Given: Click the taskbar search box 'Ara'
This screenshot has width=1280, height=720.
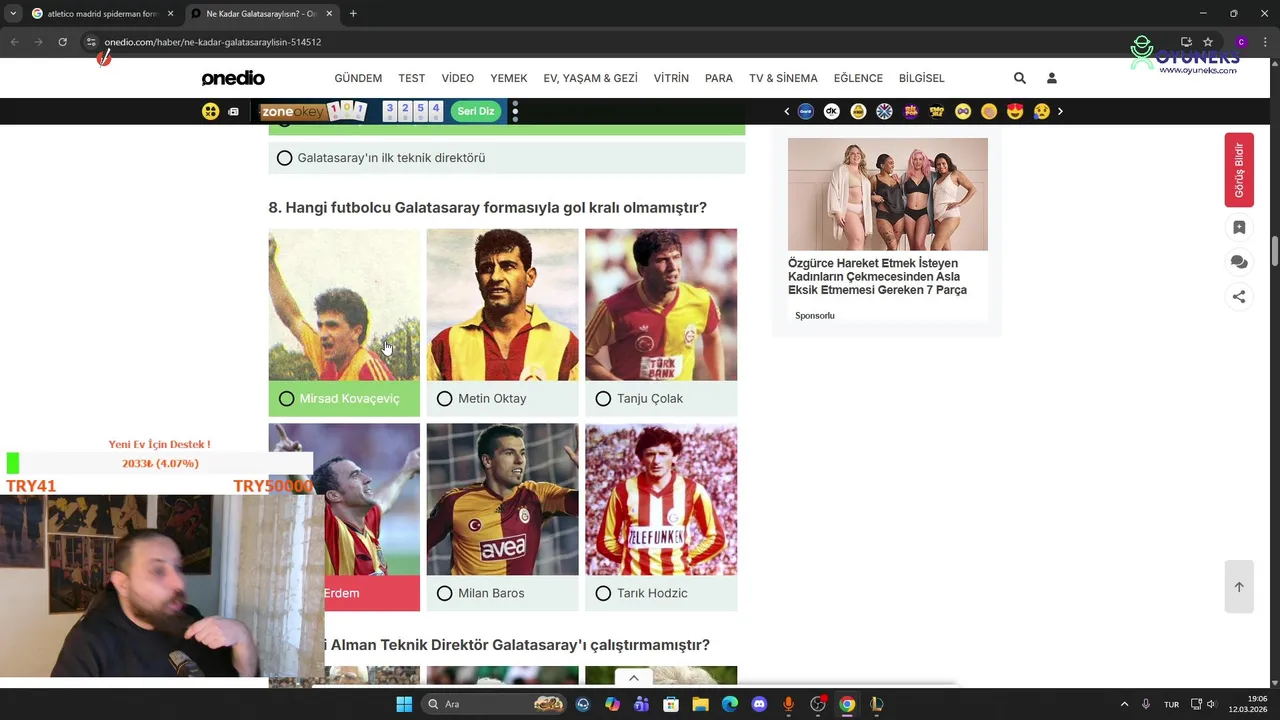Looking at the screenshot, I should tap(493, 704).
